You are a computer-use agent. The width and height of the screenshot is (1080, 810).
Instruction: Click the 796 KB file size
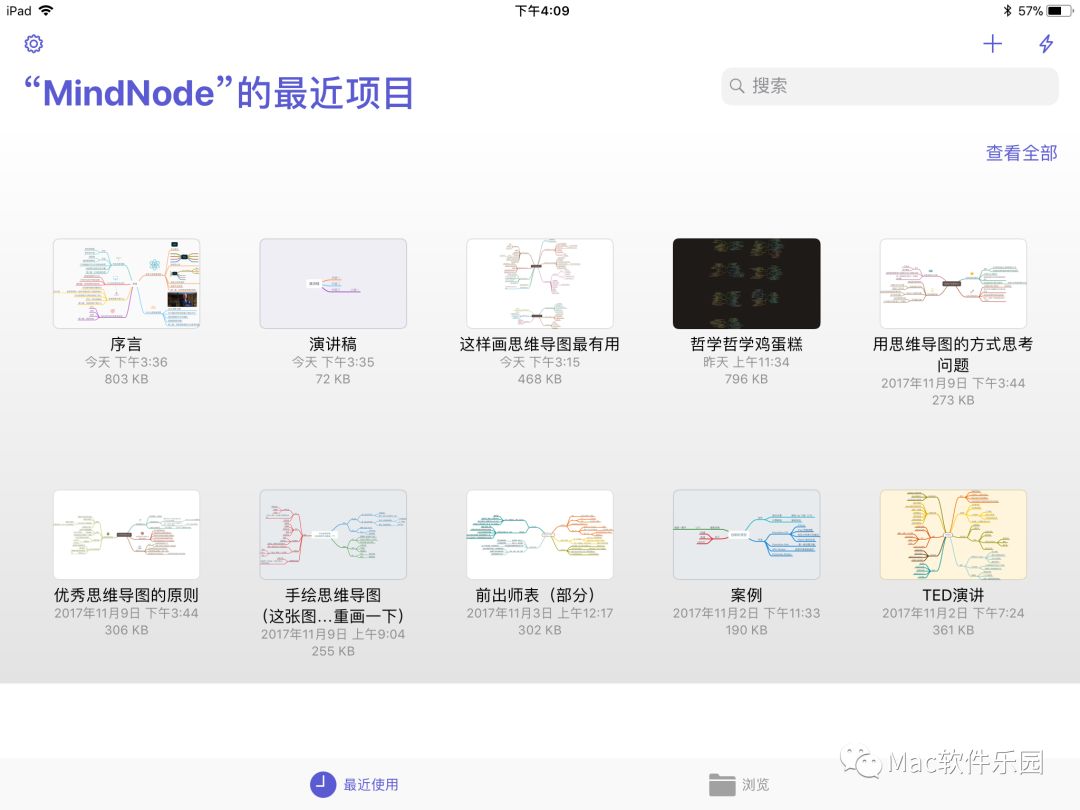tap(747, 379)
